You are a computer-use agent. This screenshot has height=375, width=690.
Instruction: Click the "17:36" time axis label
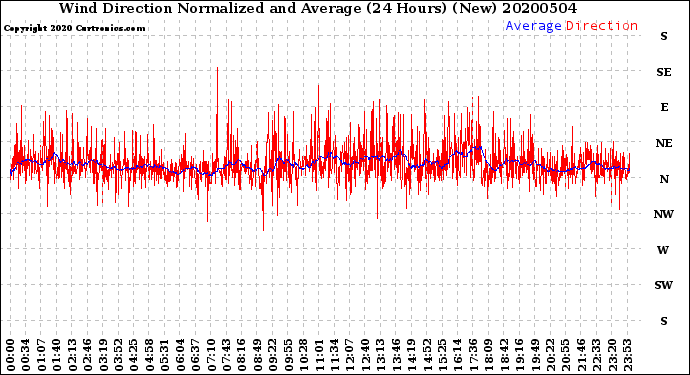point(474,355)
